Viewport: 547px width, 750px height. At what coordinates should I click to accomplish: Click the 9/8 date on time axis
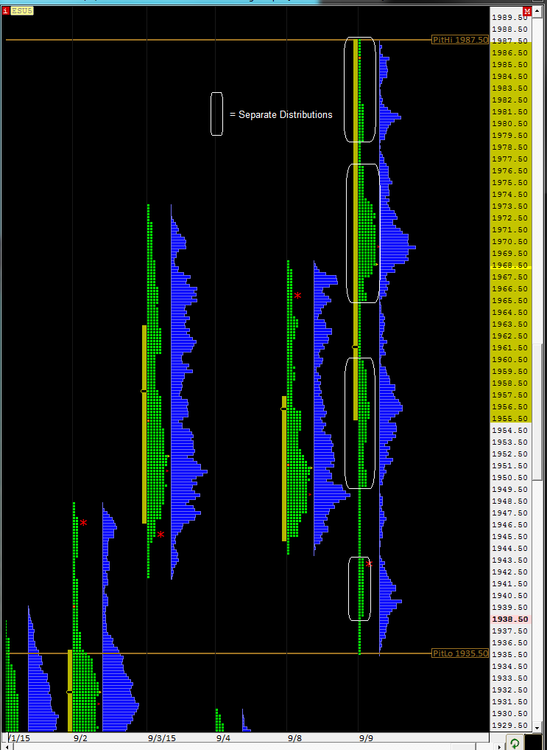click(x=295, y=738)
